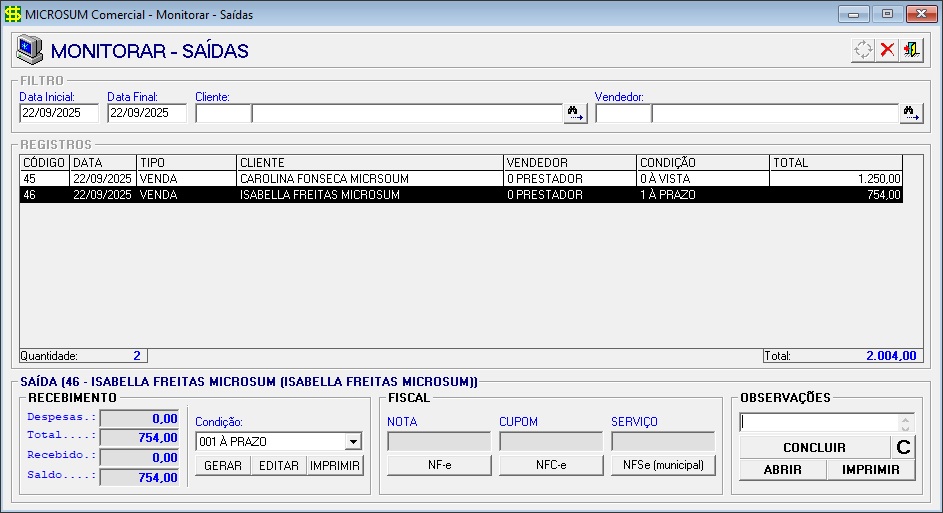Click the TIPO column header

click(186, 162)
